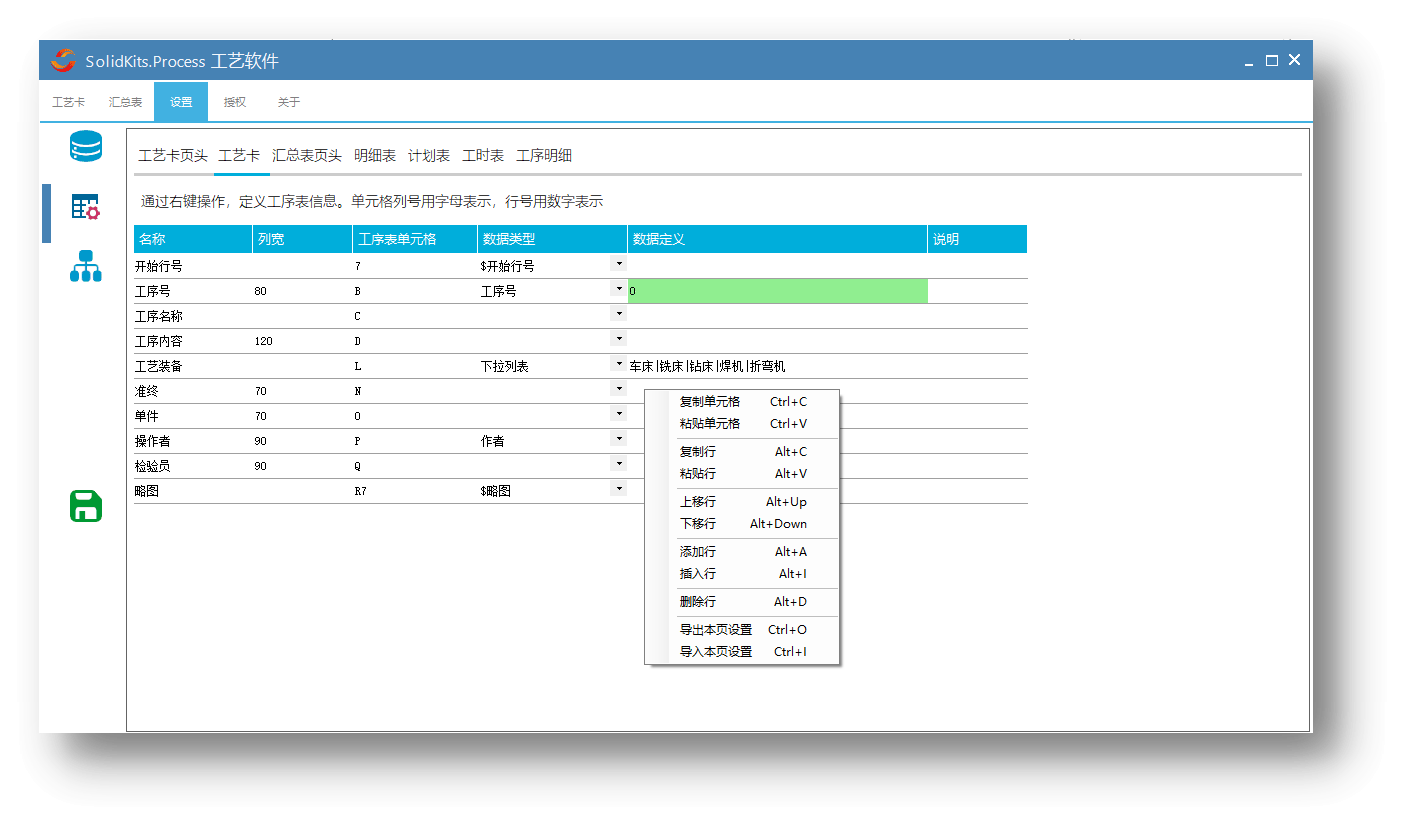
Task: Click the SolidKits logo in title bar
Action: coord(63,61)
